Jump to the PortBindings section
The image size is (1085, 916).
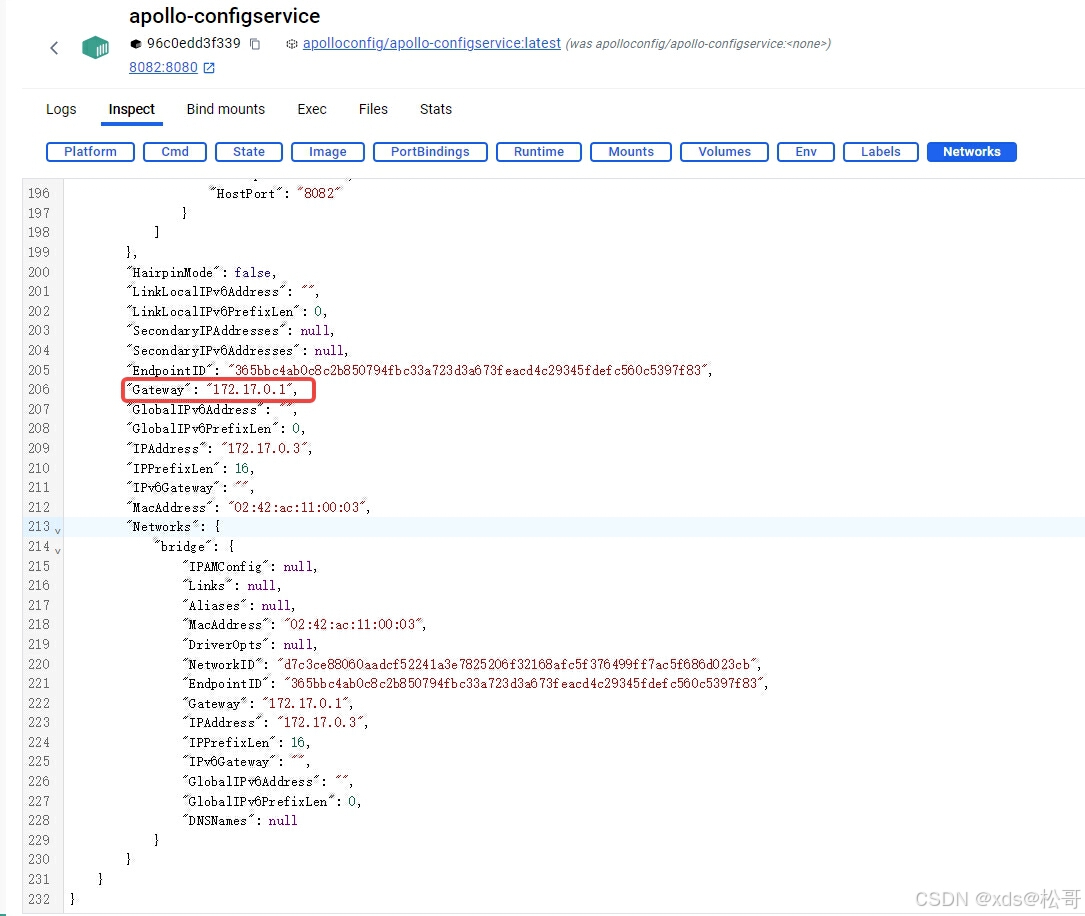430,152
